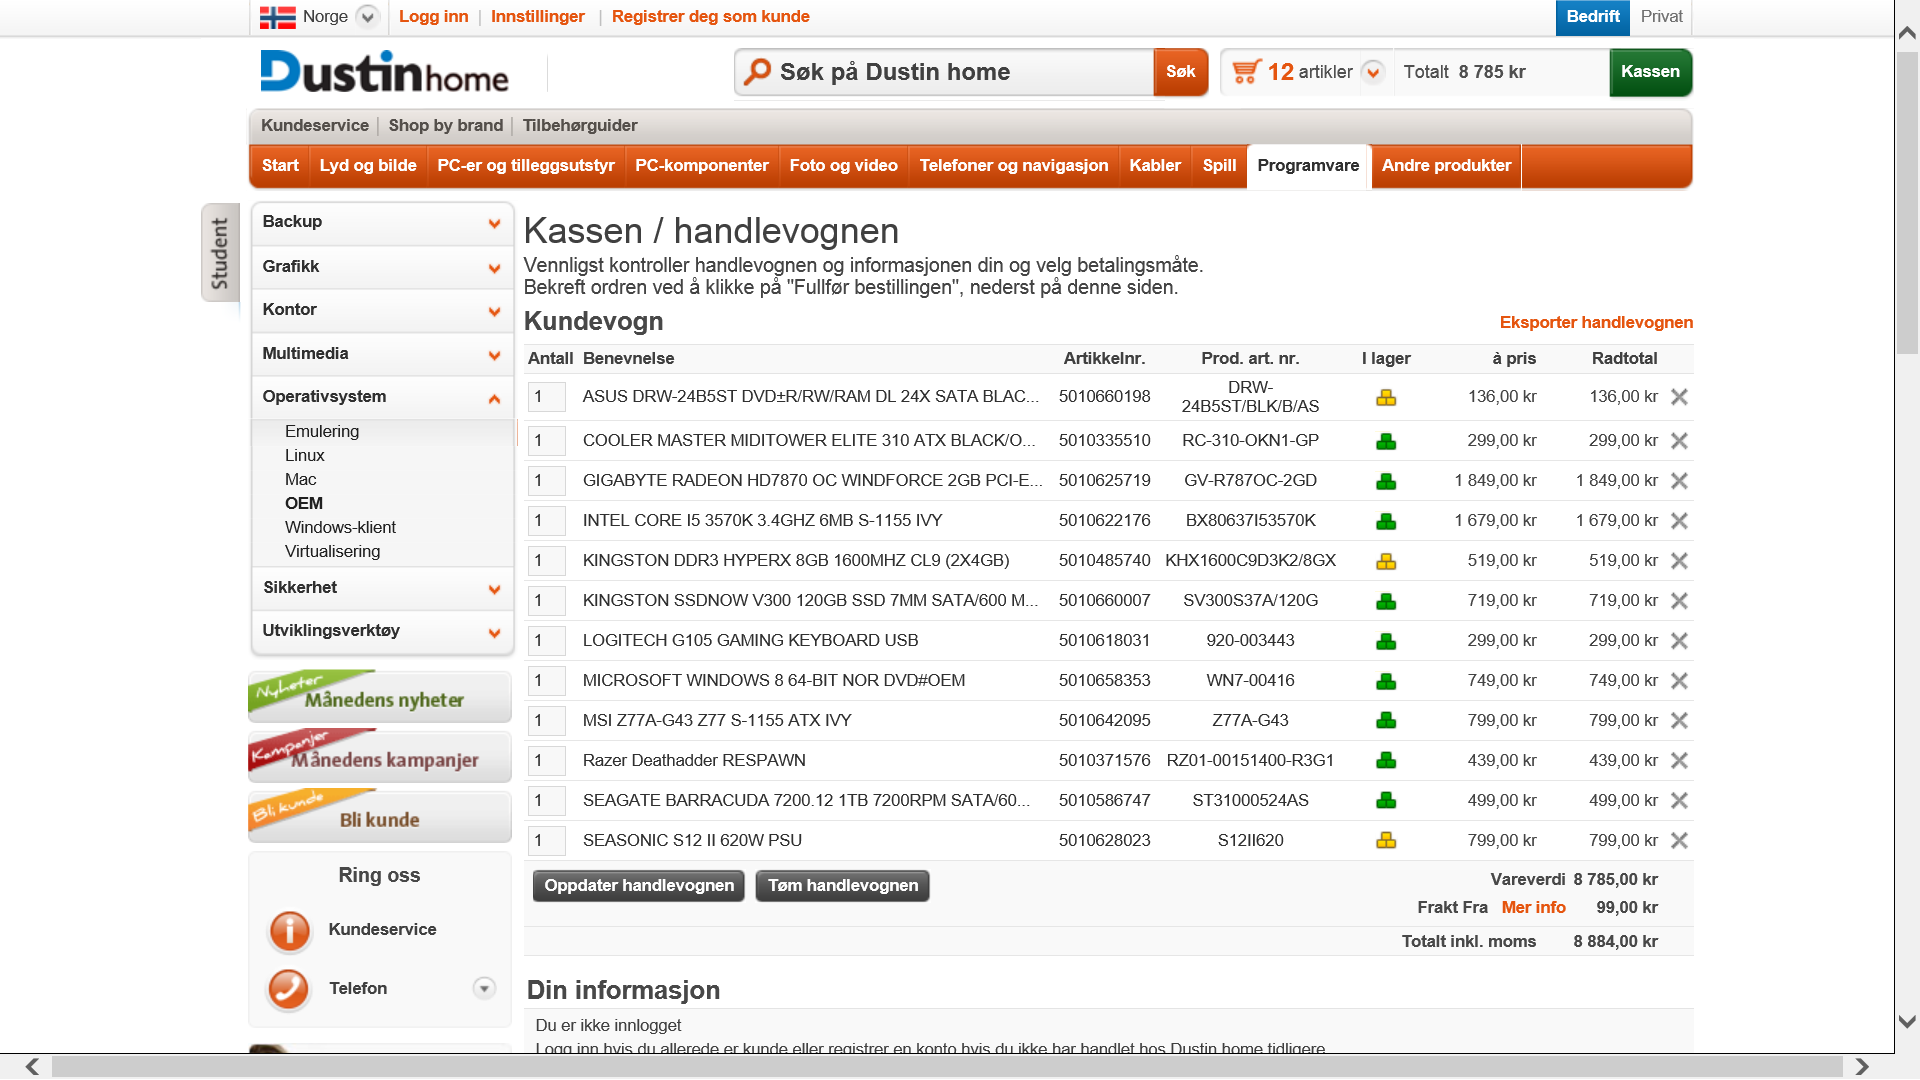Click quantity field for Intel Core i5

pos(546,521)
